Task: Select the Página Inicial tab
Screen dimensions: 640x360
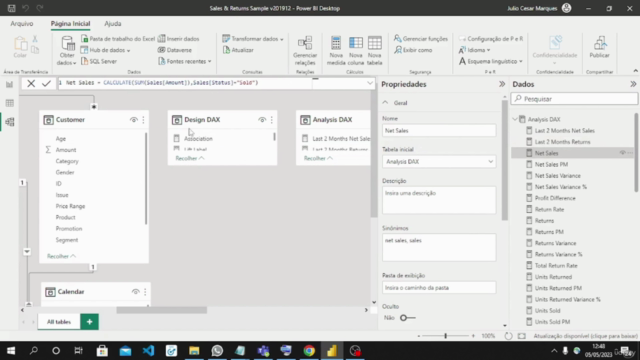Action: point(70,24)
